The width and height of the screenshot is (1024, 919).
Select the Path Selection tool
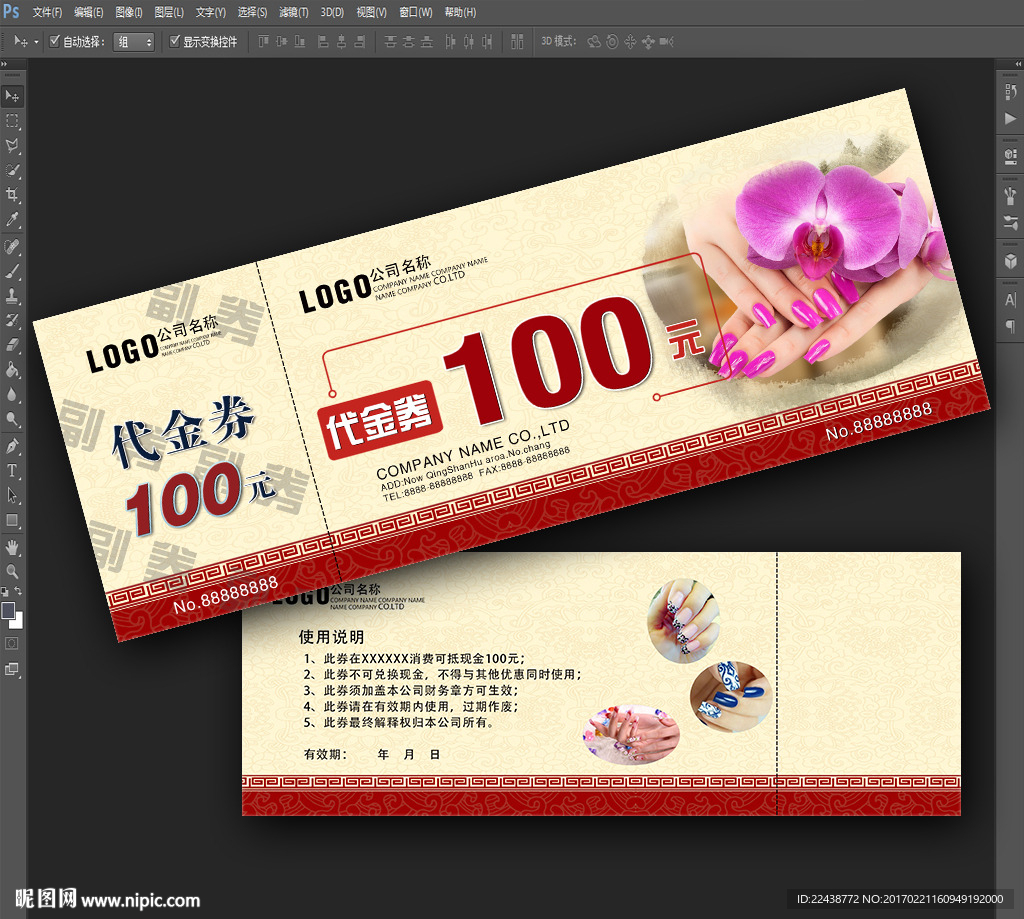pyautogui.click(x=12, y=496)
